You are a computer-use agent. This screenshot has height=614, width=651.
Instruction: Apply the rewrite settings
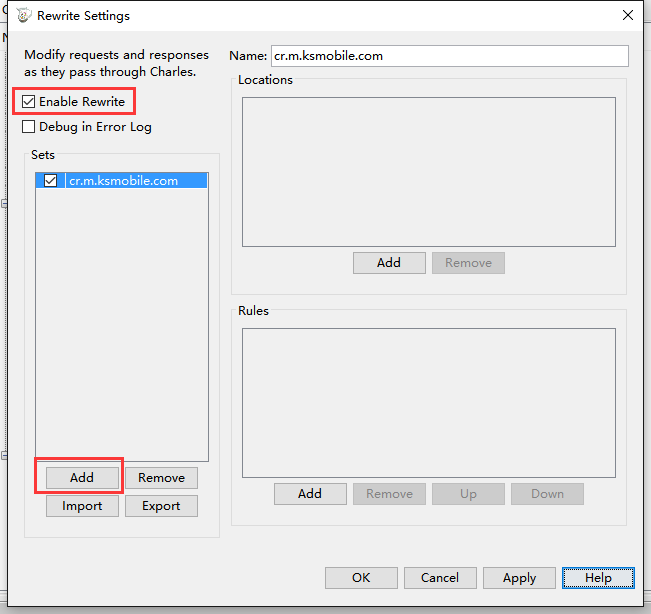coord(519,578)
